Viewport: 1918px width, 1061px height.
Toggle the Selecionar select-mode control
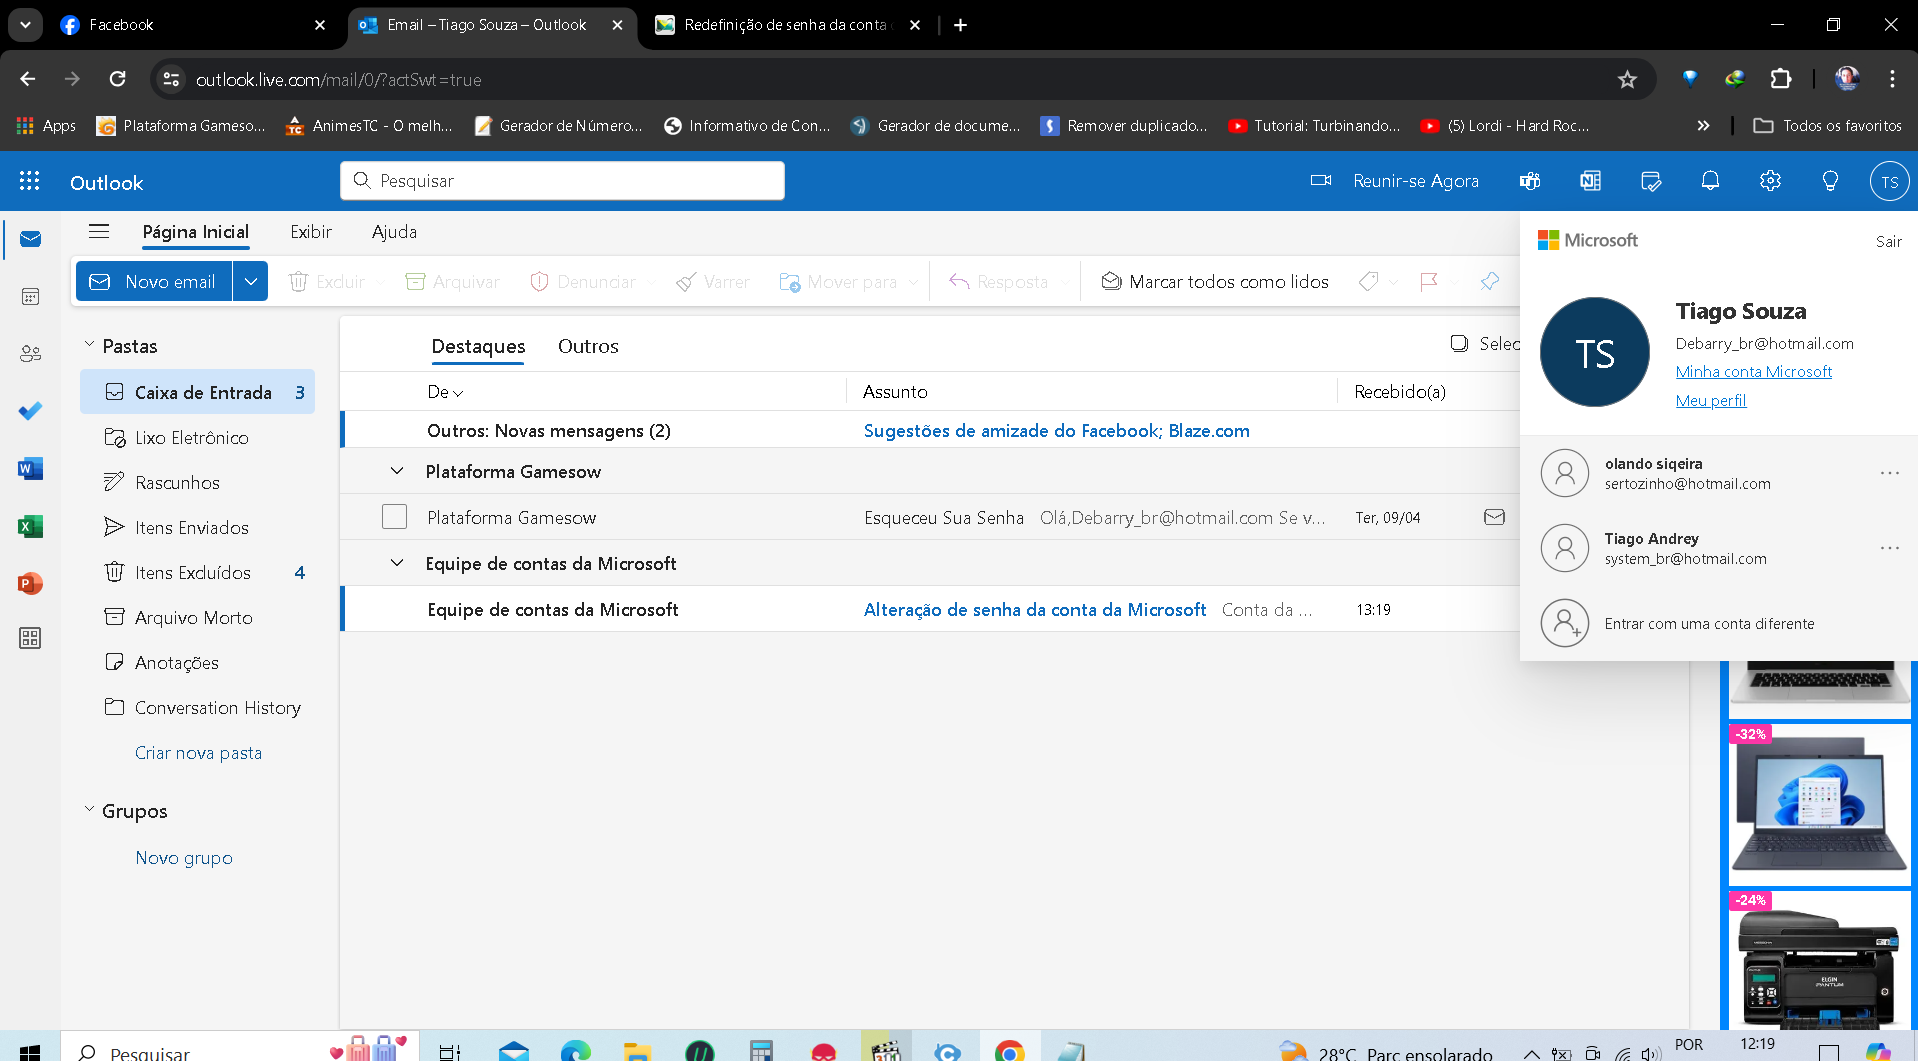pyautogui.click(x=1484, y=344)
